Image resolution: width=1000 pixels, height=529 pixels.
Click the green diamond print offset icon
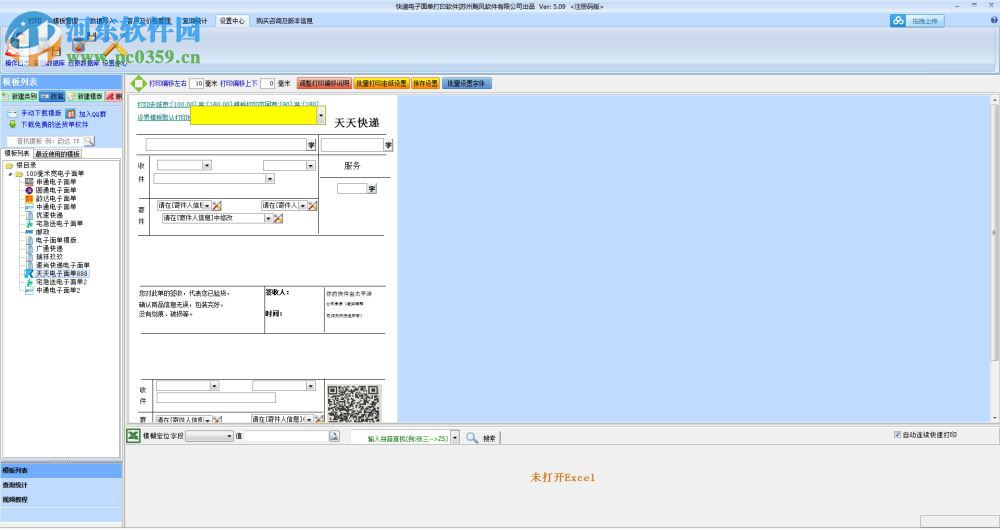click(x=138, y=83)
